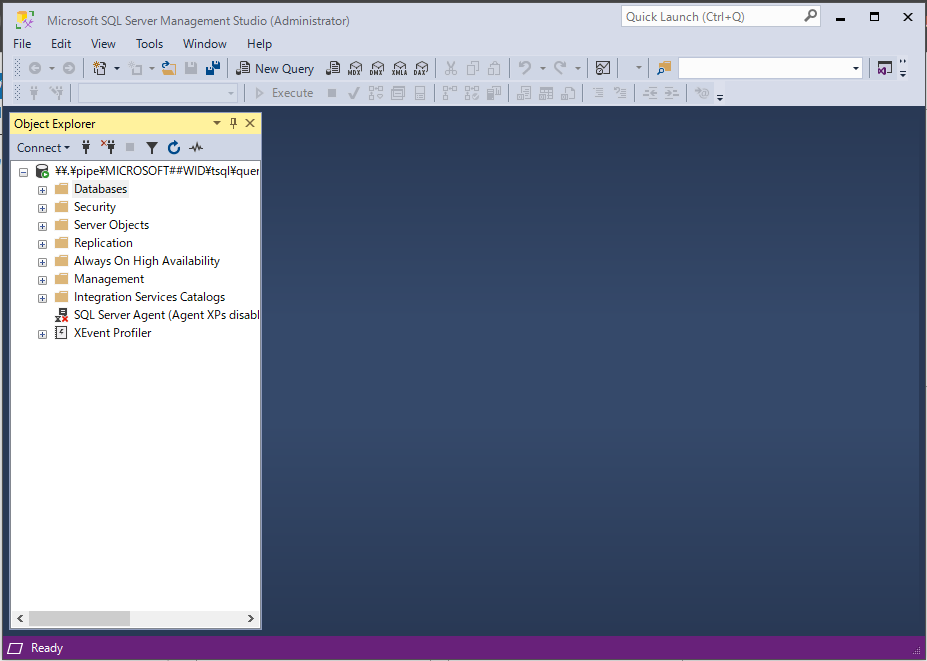Refresh the Object Explorer tree
This screenshot has height=661, width=927.
pyautogui.click(x=173, y=147)
